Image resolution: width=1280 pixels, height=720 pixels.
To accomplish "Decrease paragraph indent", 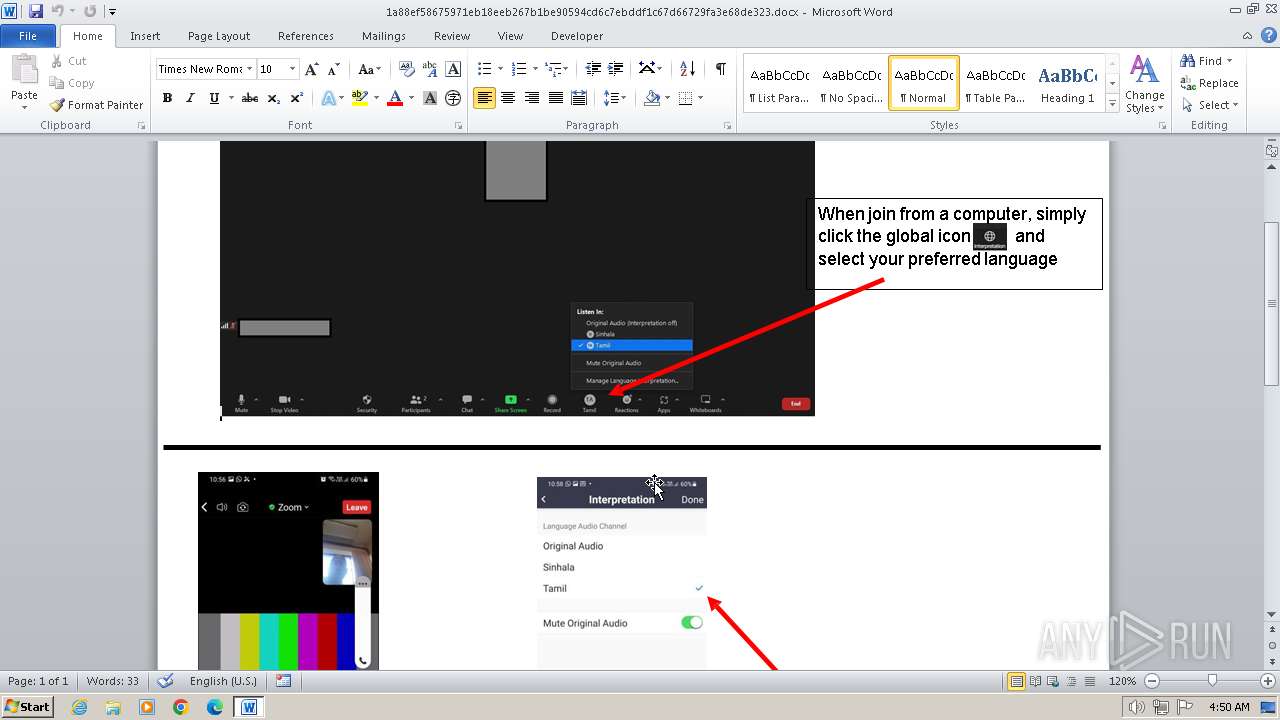I will pos(593,69).
